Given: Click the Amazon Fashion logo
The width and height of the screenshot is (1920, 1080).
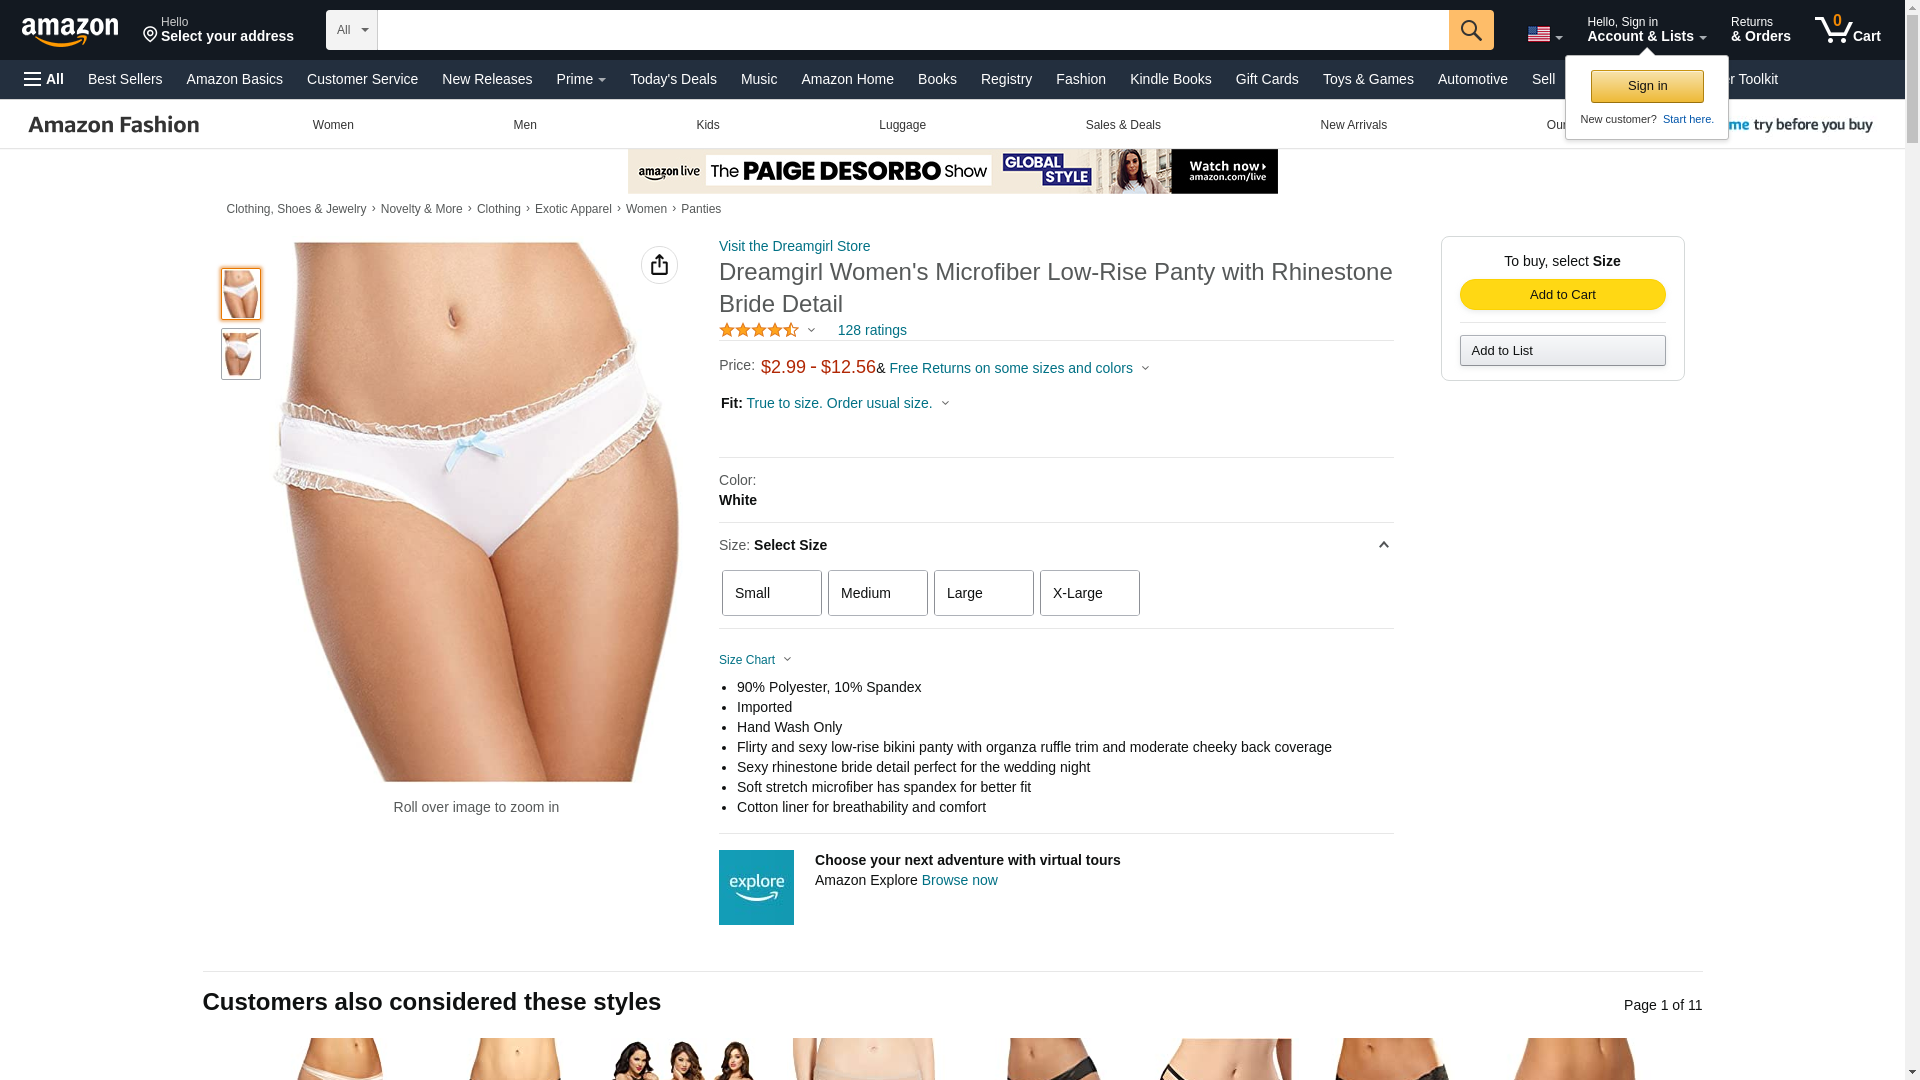Looking at the screenshot, I should (114, 125).
